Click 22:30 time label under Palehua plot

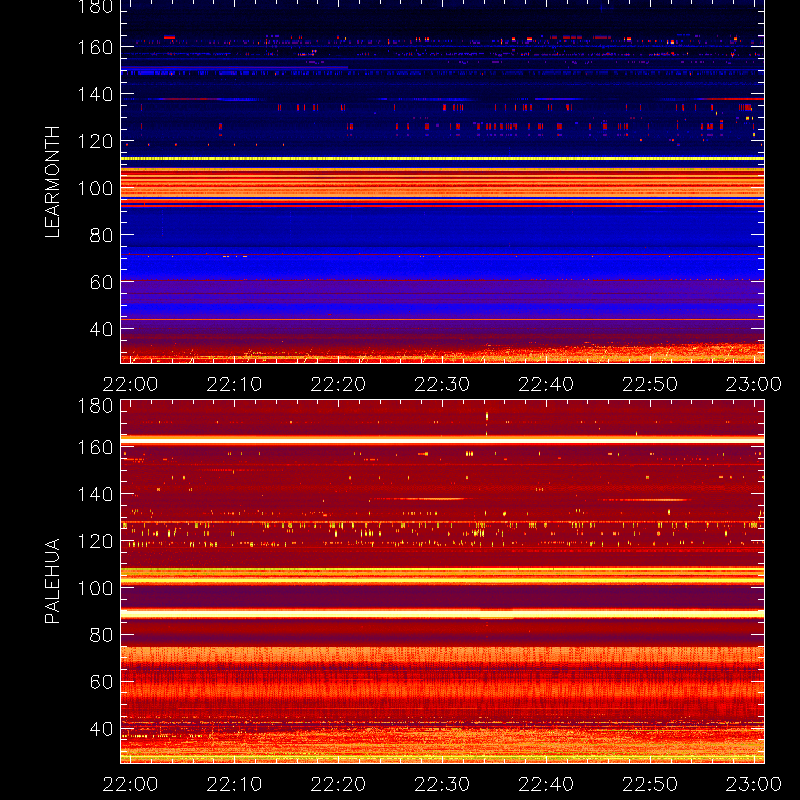coord(442,784)
